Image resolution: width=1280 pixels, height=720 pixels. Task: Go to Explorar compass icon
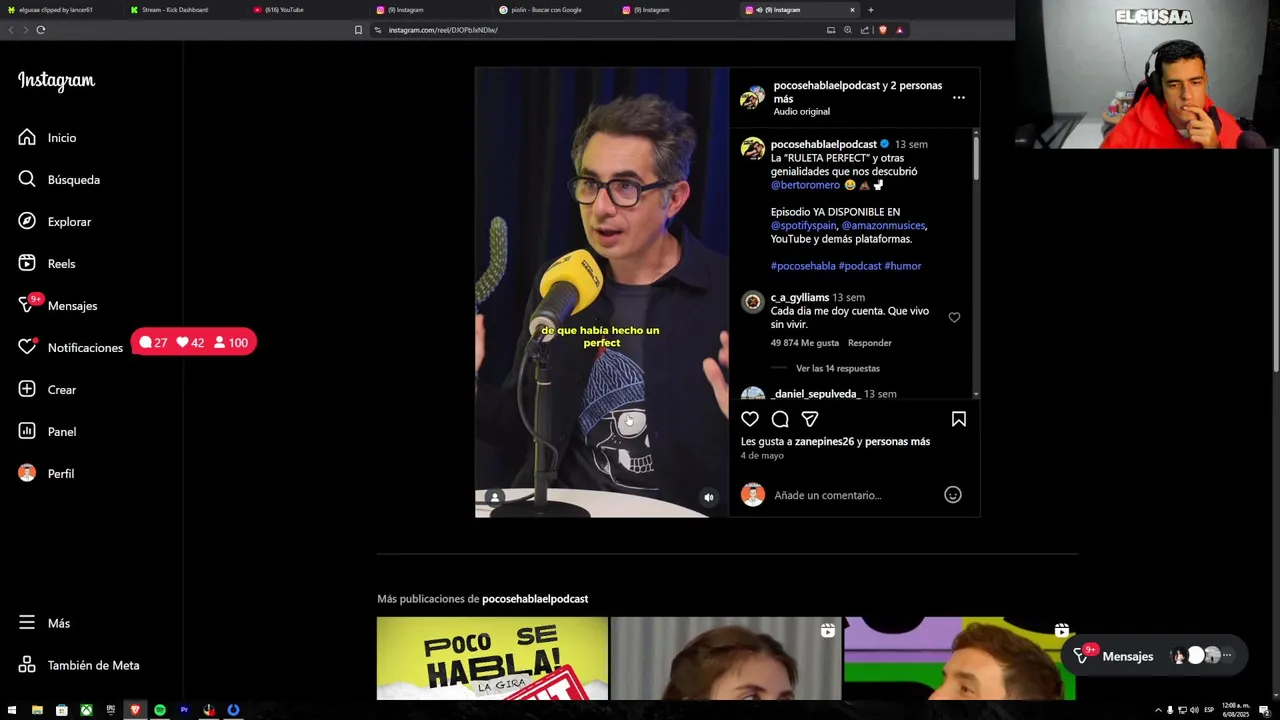(x=27, y=222)
